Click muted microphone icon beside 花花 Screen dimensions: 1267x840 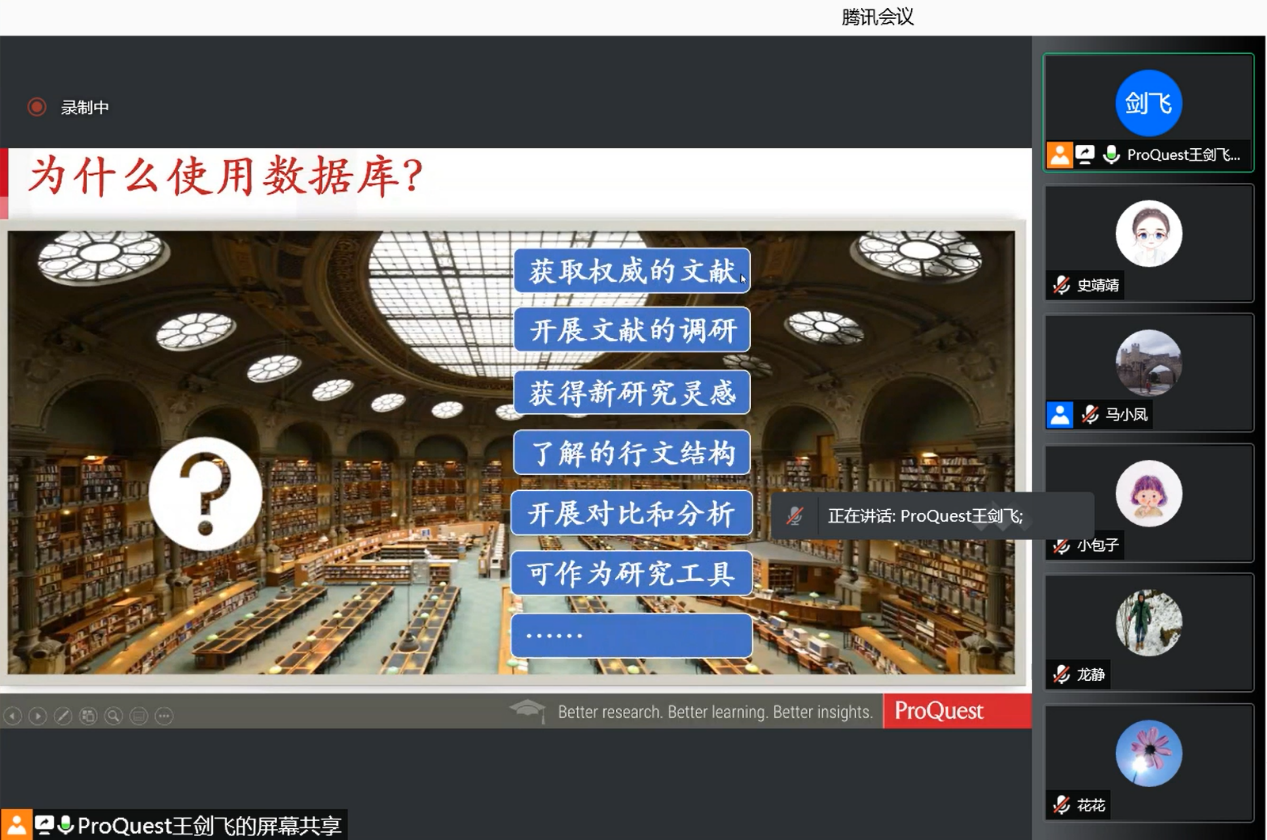[x=1061, y=805]
